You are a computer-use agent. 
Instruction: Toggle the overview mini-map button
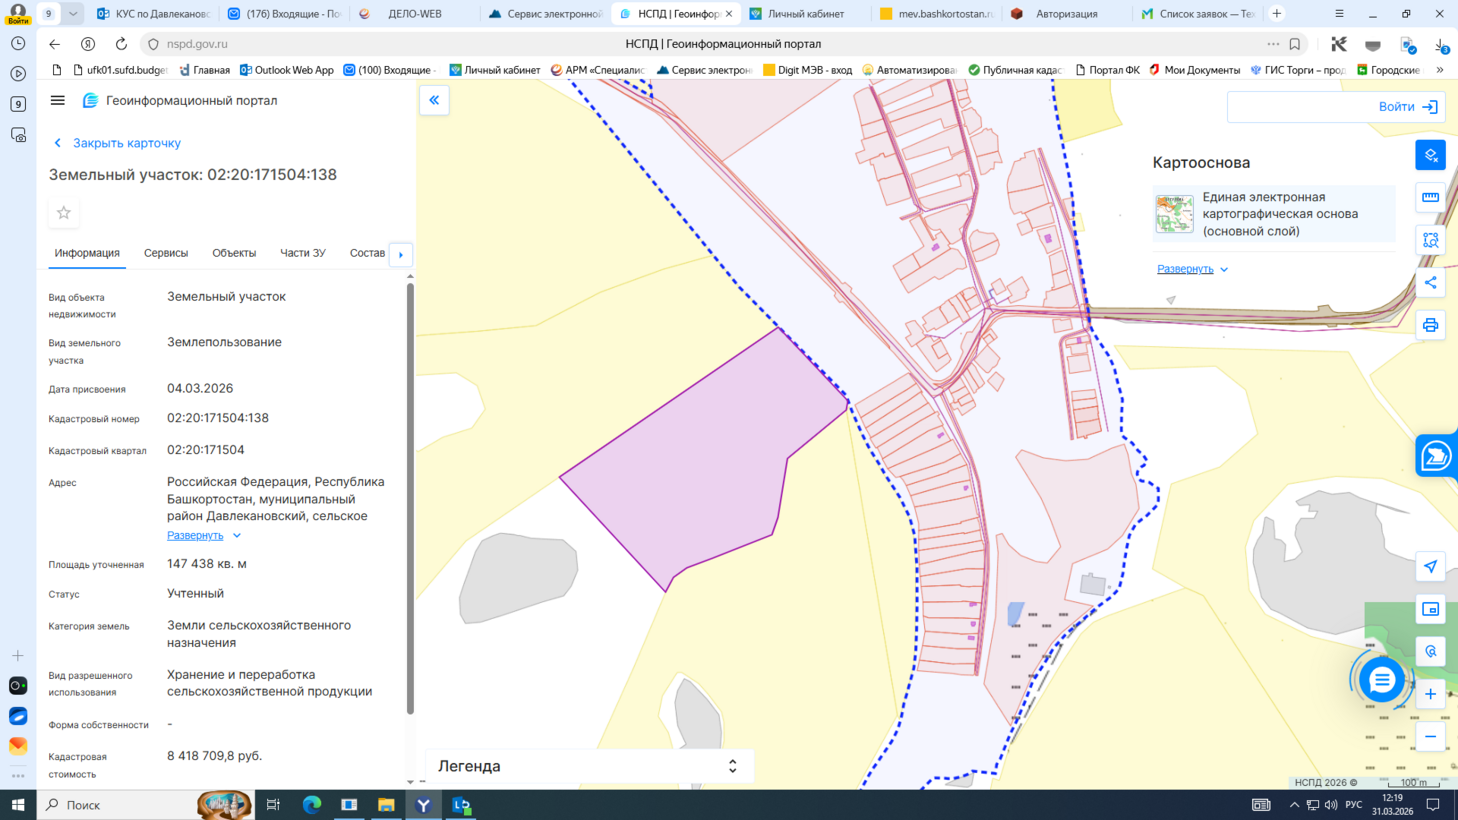pos(1430,609)
